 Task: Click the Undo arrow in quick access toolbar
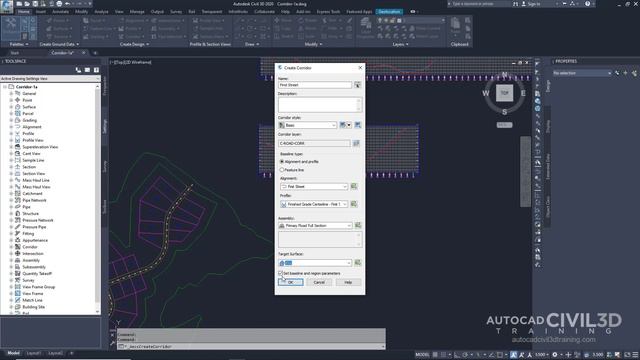(67, 4)
